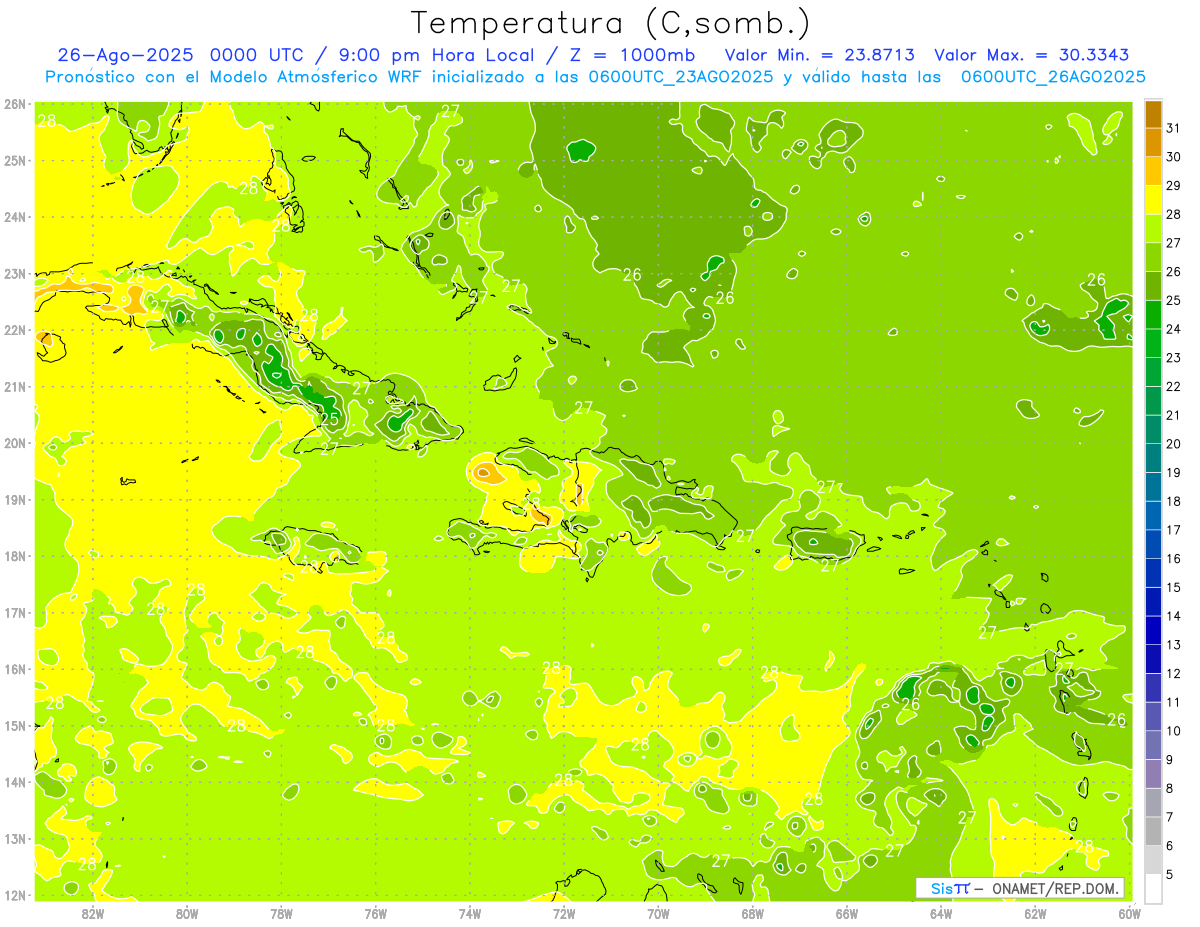
Task: Pick color bar swatch between 19 and 20
Action: pos(1153,458)
